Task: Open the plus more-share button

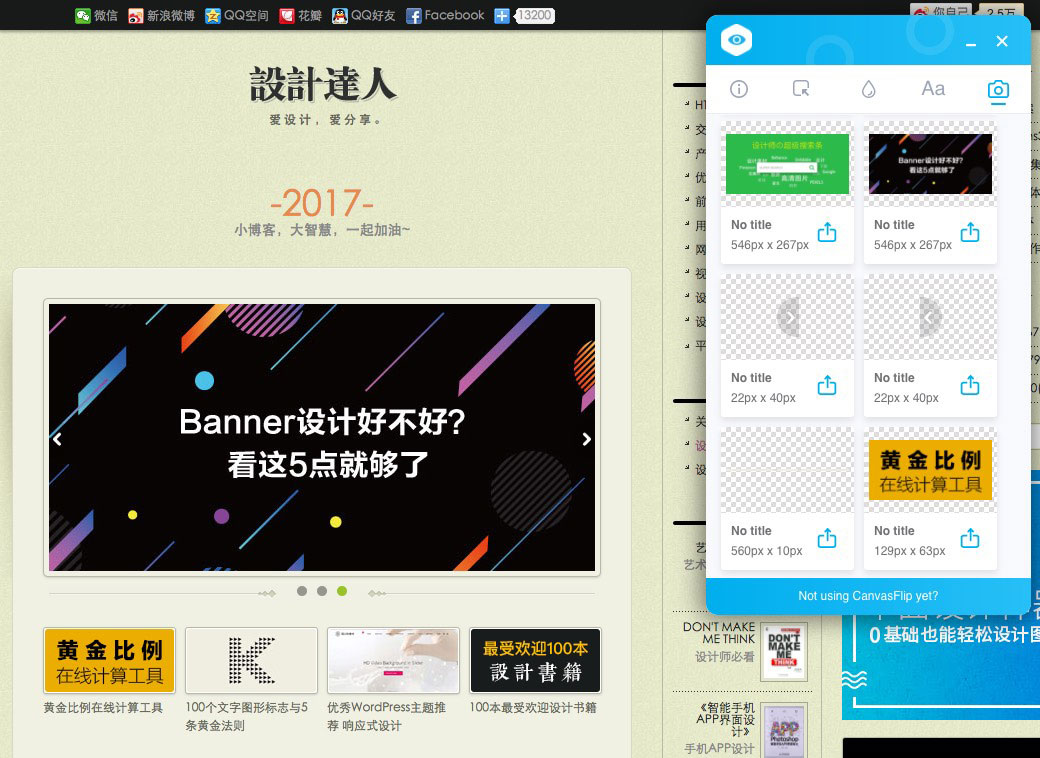Action: coord(501,16)
